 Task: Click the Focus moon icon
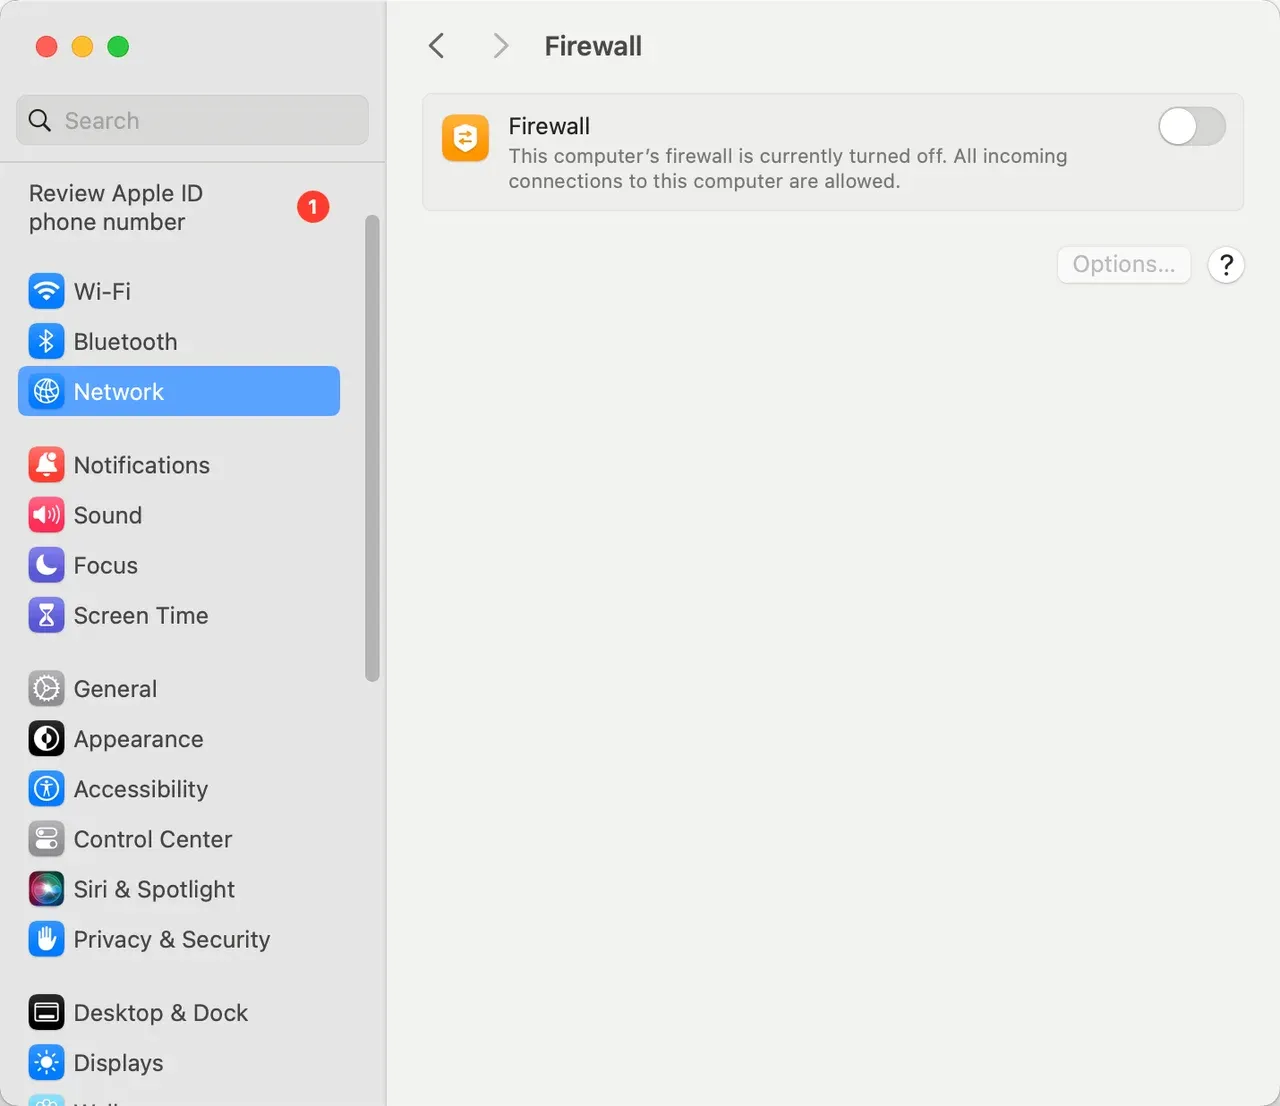click(x=46, y=565)
